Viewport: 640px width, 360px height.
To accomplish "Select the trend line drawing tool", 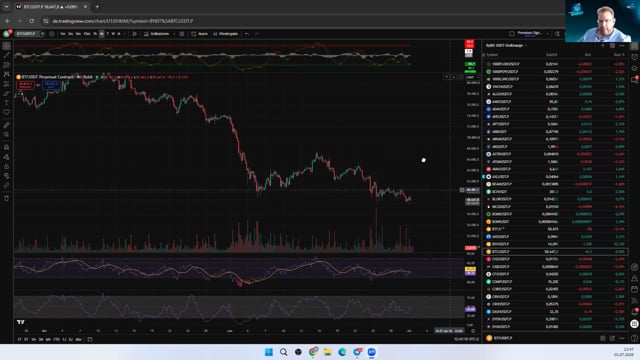I will [x=7, y=56].
